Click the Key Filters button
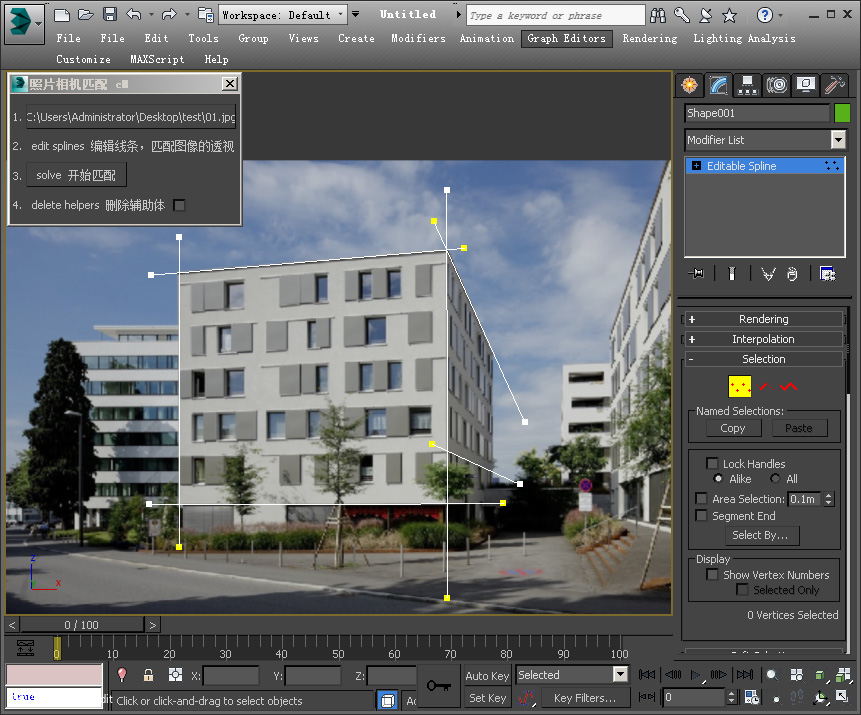The width and height of the screenshot is (861, 715). pyautogui.click(x=587, y=698)
